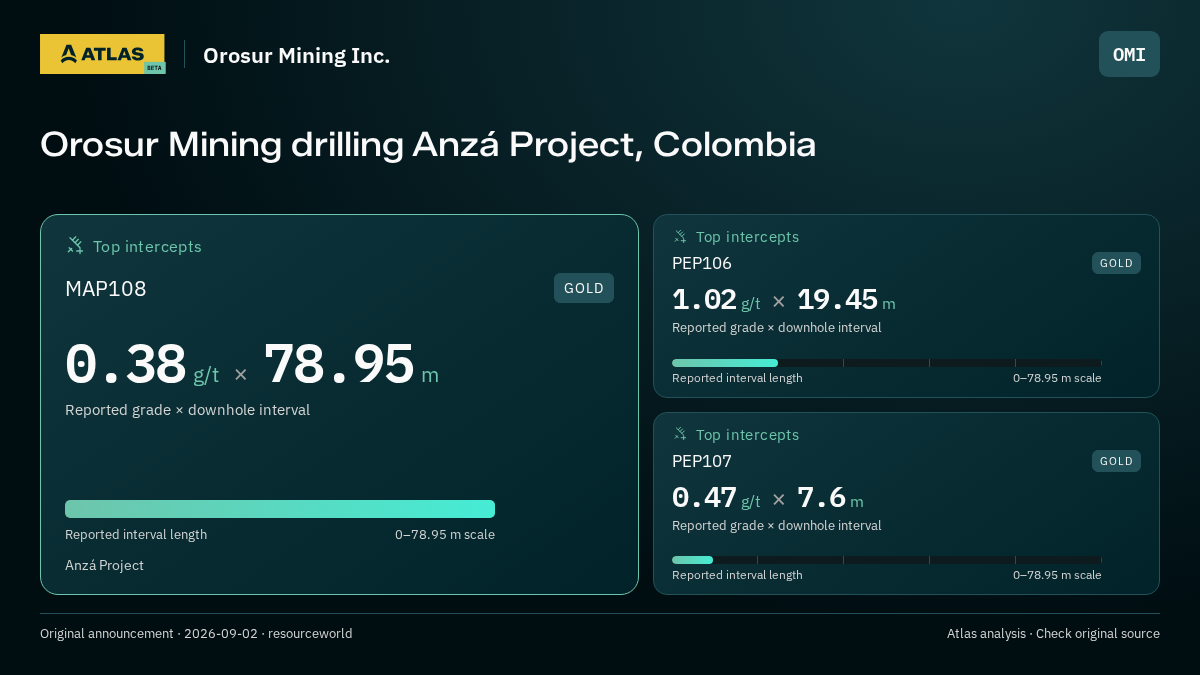Click the Atlas Beta logo

click(102, 54)
